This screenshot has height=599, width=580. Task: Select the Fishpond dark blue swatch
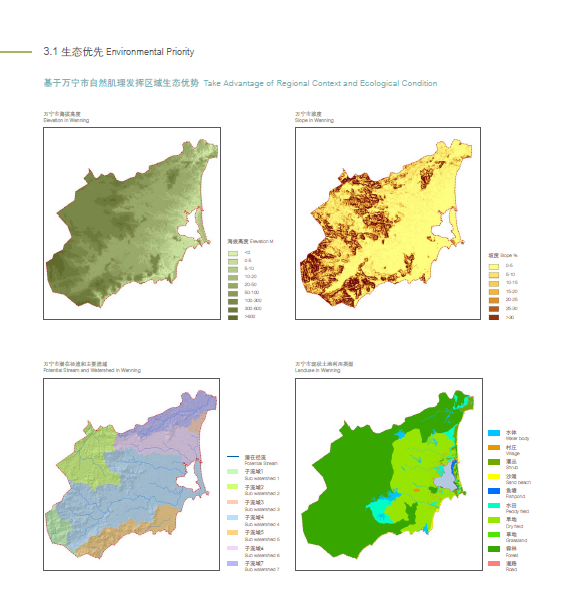pyautogui.click(x=494, y=491)
